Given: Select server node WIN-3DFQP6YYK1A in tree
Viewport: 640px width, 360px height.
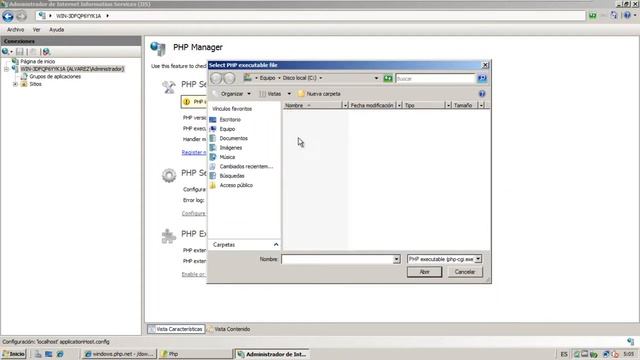Looking at the screenshot, I should click(72, 69).
